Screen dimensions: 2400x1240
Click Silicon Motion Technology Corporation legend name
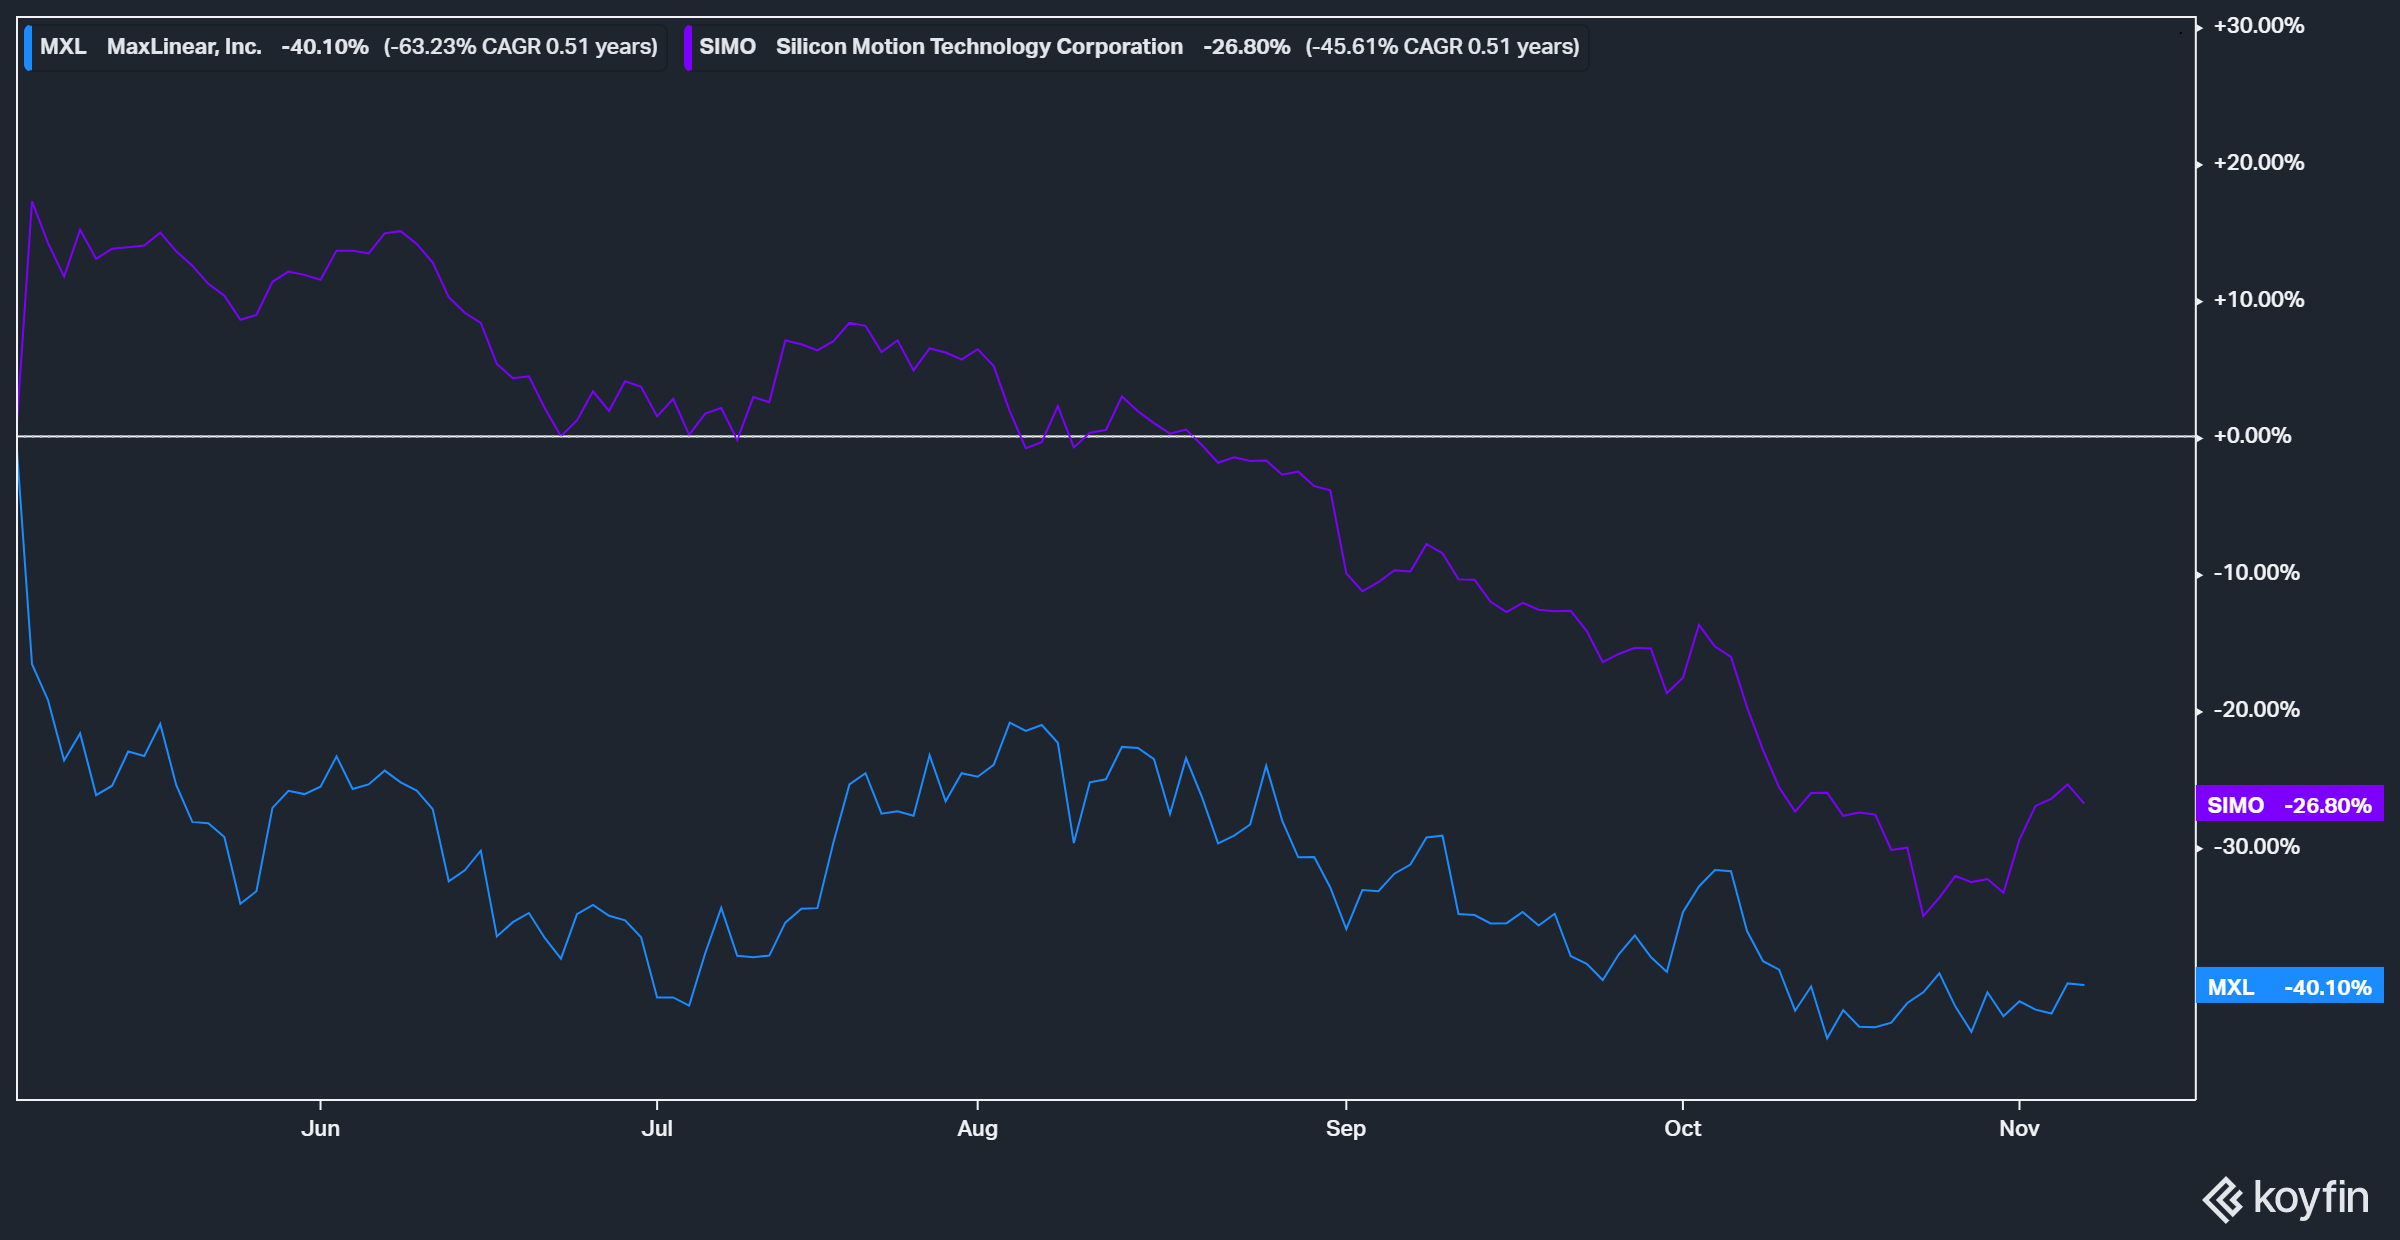pos(979,47)
